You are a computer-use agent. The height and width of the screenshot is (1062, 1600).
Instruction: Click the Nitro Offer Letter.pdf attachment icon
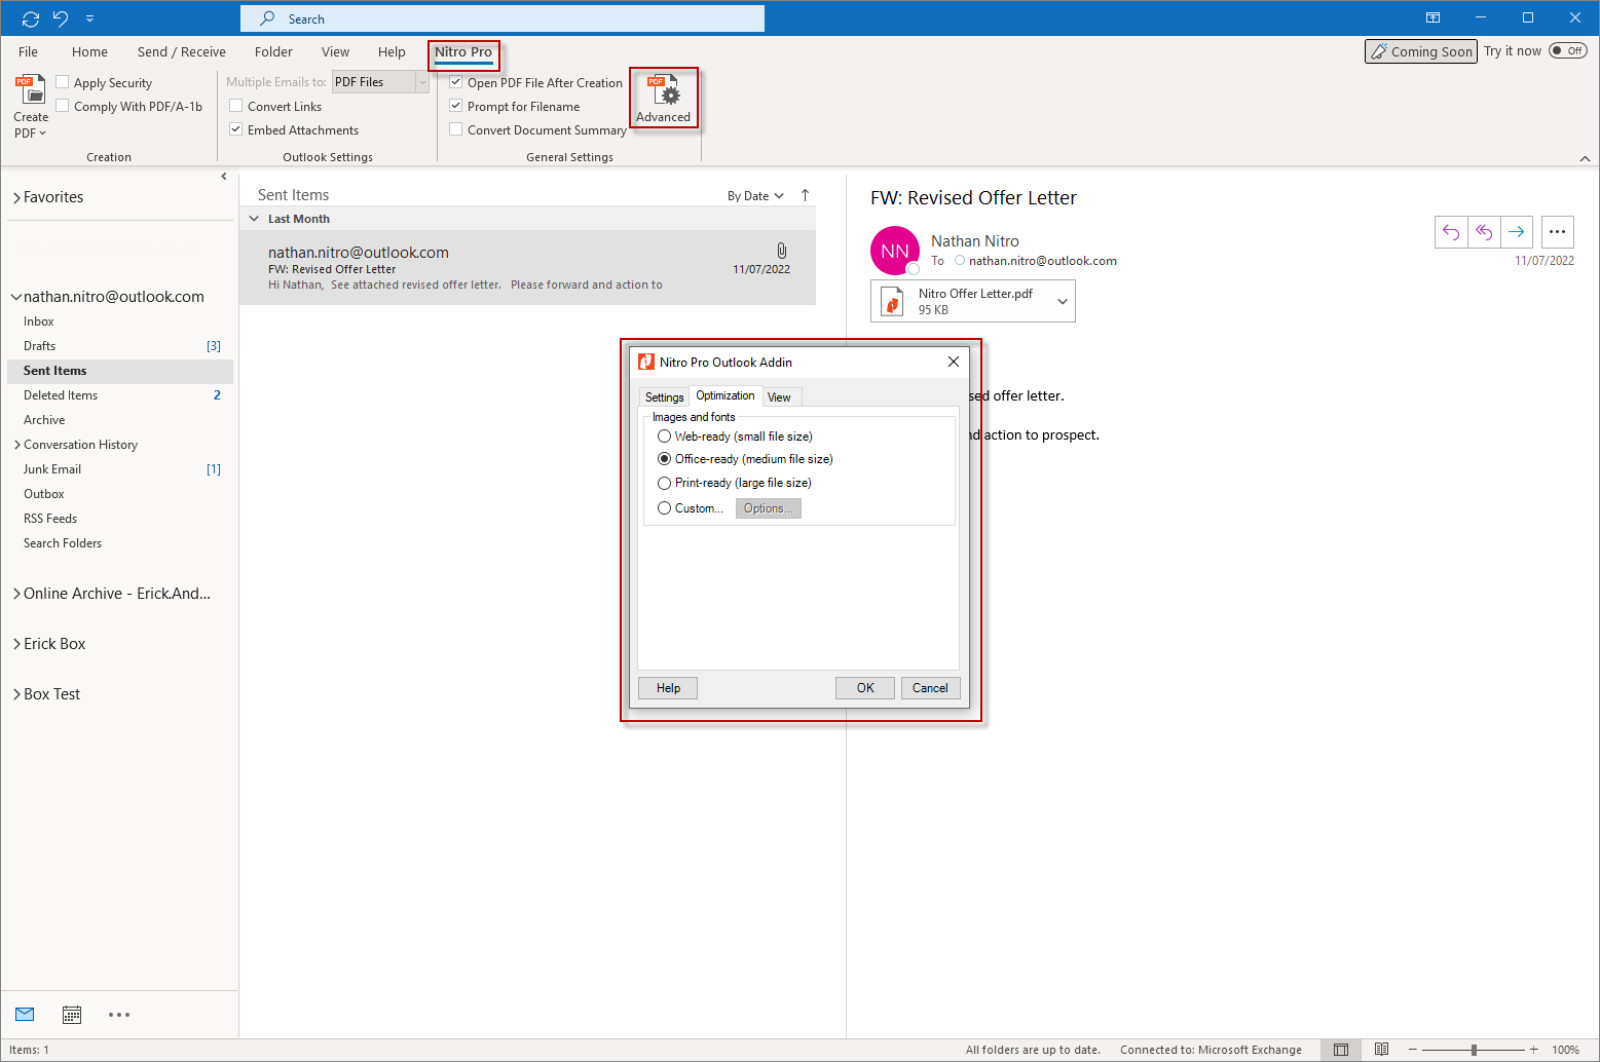pos(893,300)
